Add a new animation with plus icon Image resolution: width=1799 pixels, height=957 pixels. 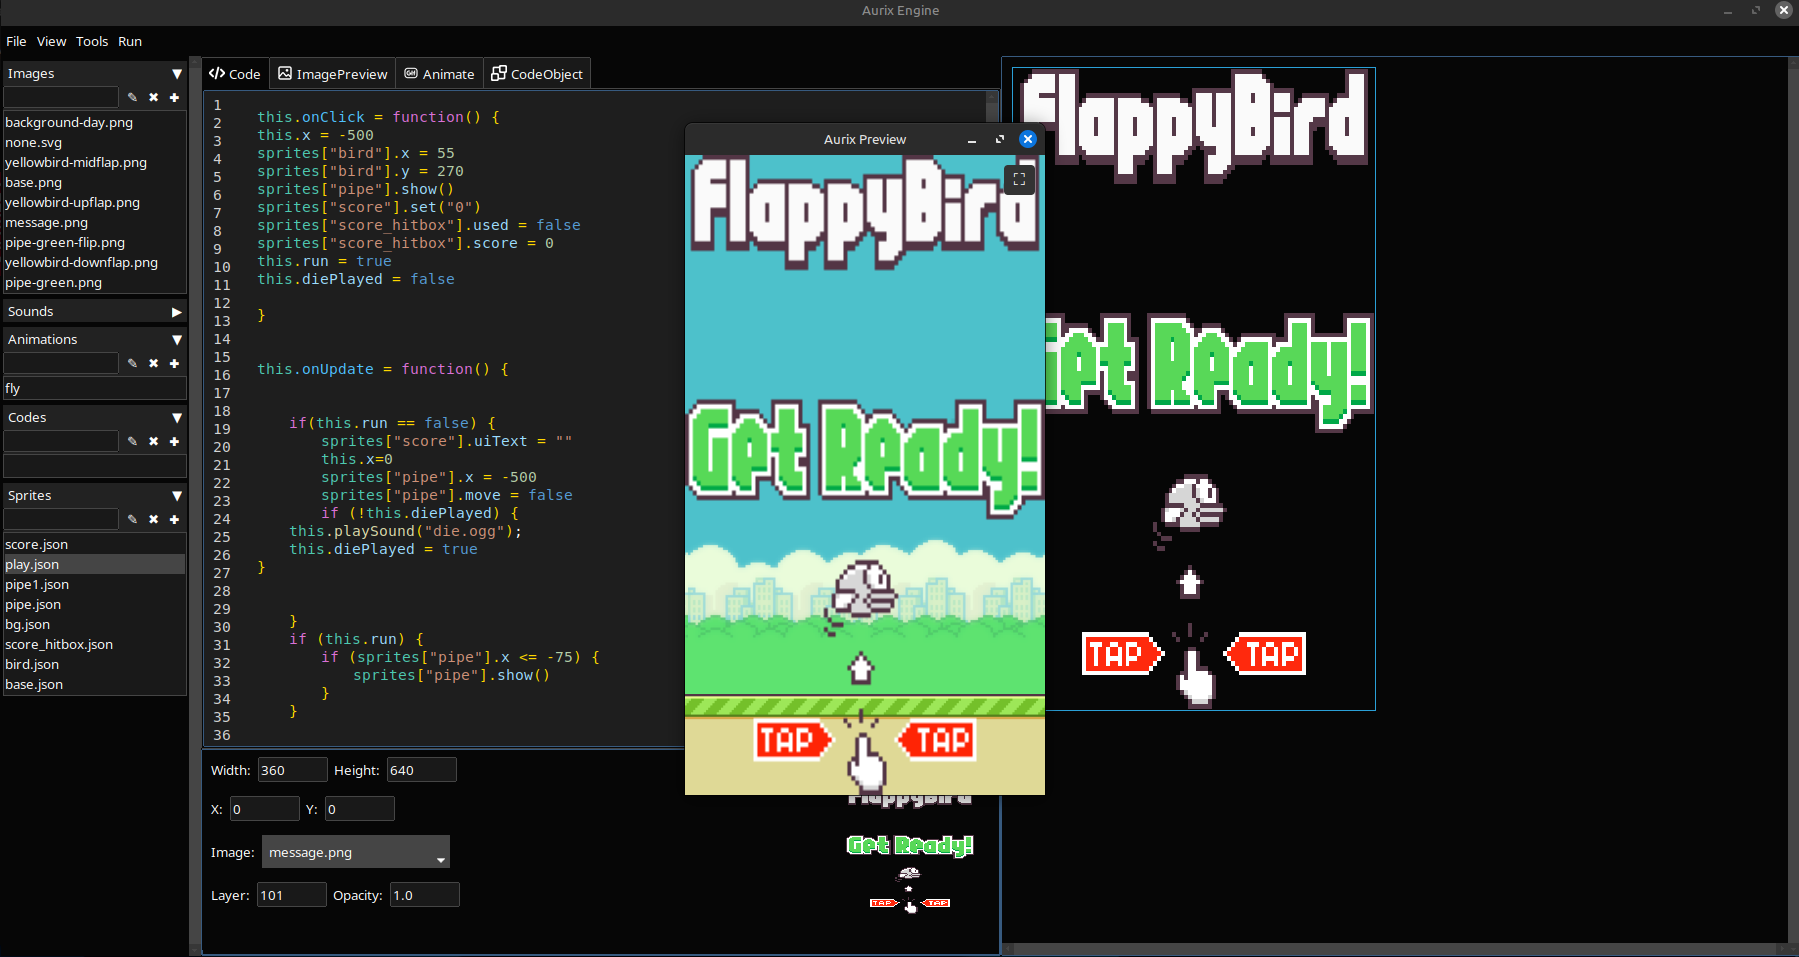[174, 363]
